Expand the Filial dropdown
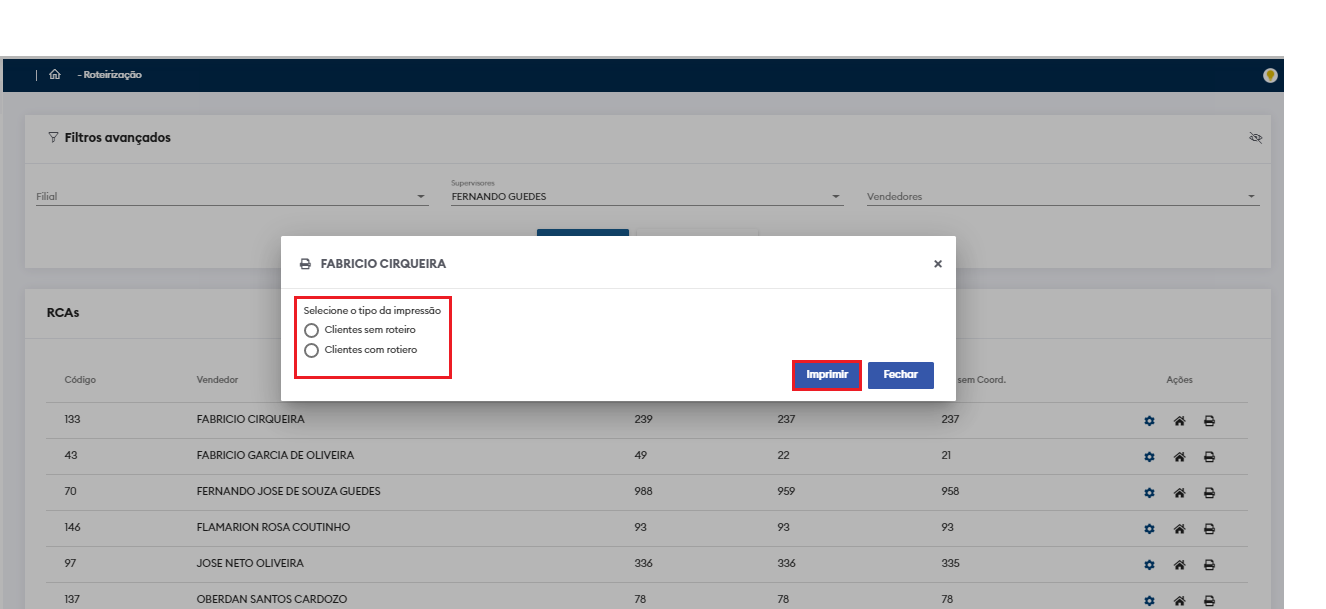 421,197
